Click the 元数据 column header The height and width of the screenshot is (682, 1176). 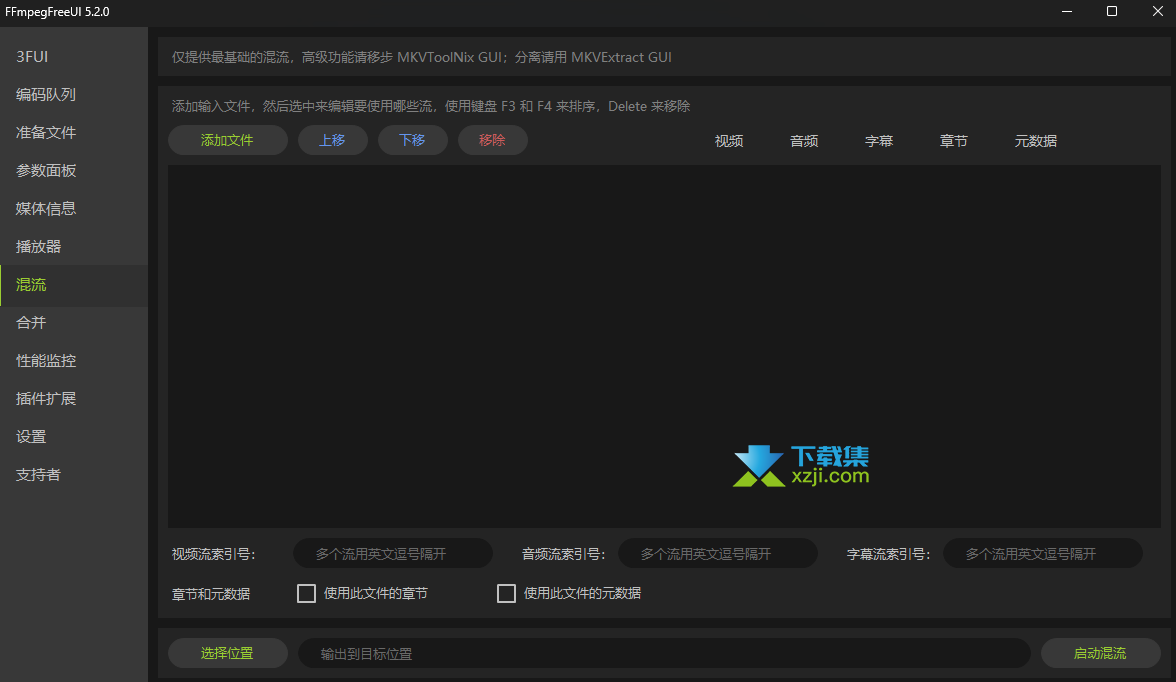tap(1036, 141)
